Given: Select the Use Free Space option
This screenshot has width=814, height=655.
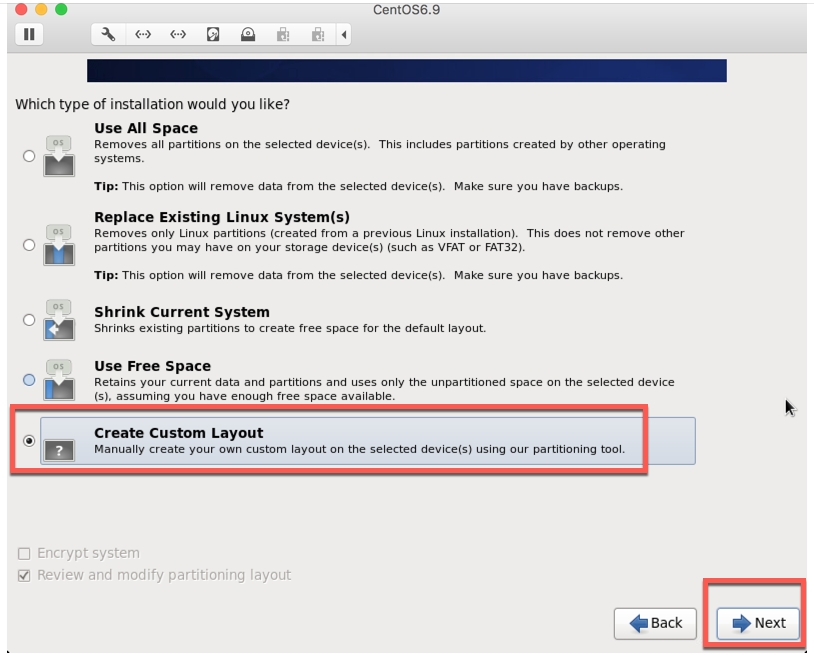Looking at the screenshot, I should click(29, 380).
